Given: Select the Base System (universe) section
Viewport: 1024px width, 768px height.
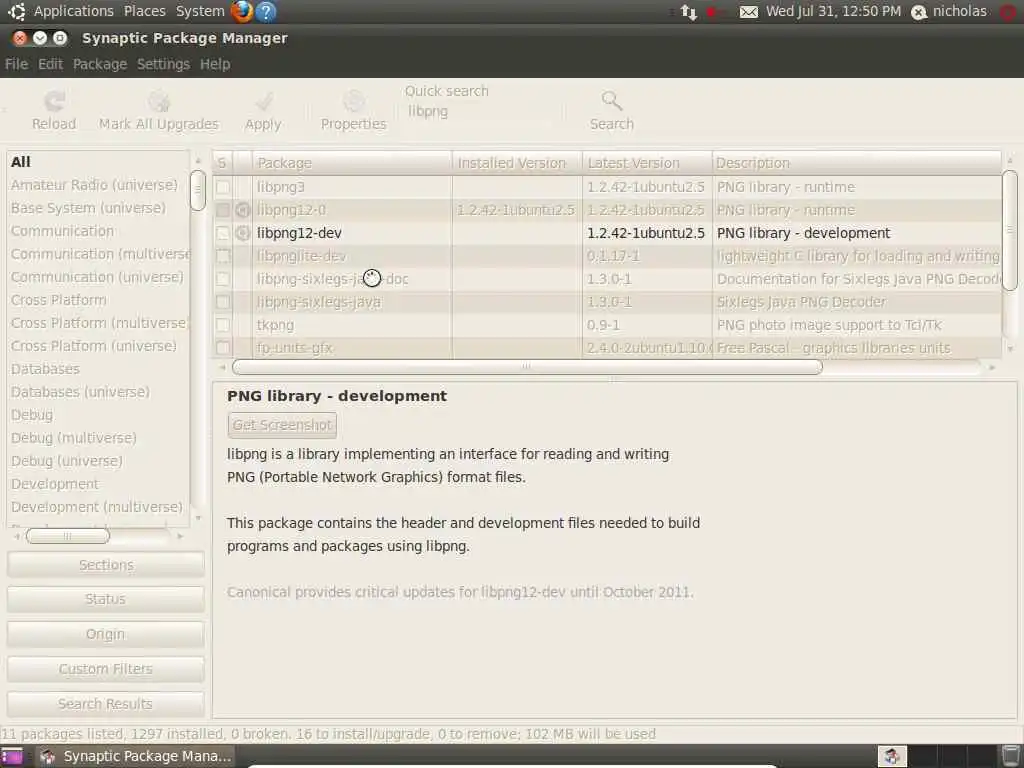Looking at the screenshot, I should [x=98, y=208].
